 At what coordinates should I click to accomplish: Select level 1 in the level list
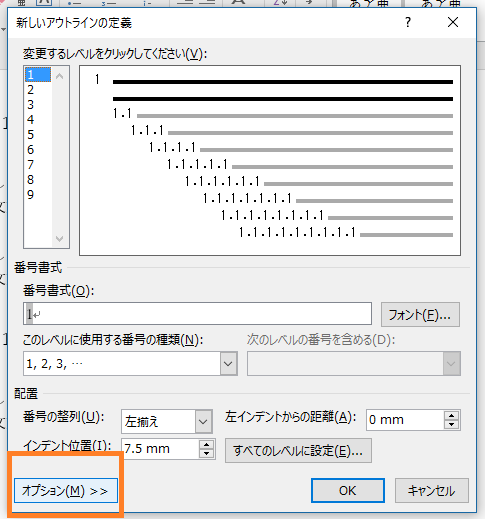pyautogui.click(x=38, y=75)
